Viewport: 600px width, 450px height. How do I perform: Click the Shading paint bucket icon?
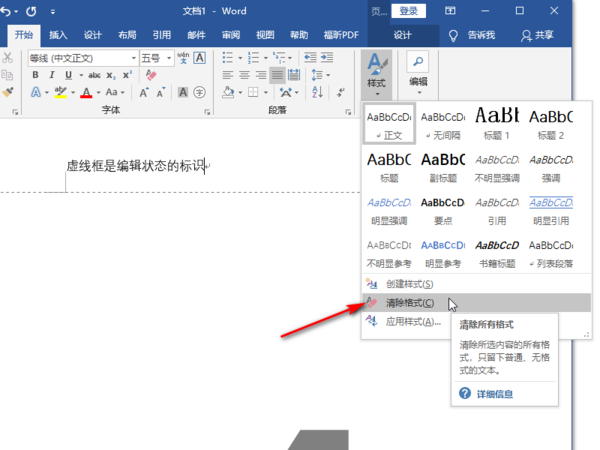pos(228,92)
